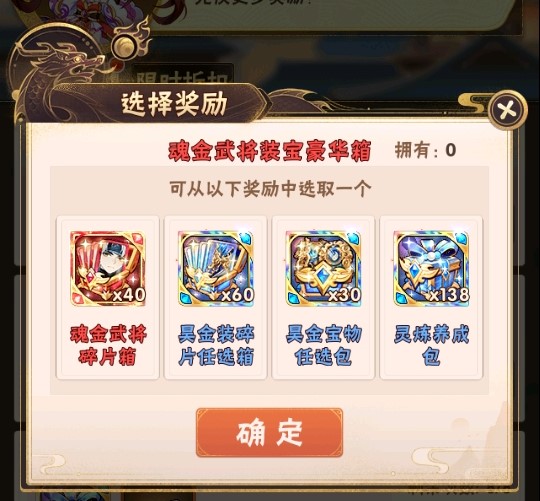This screenshot has height=501, width=540.
Task: Click the 魂金武将碎片箱 red label text
Action: [108, 345]
